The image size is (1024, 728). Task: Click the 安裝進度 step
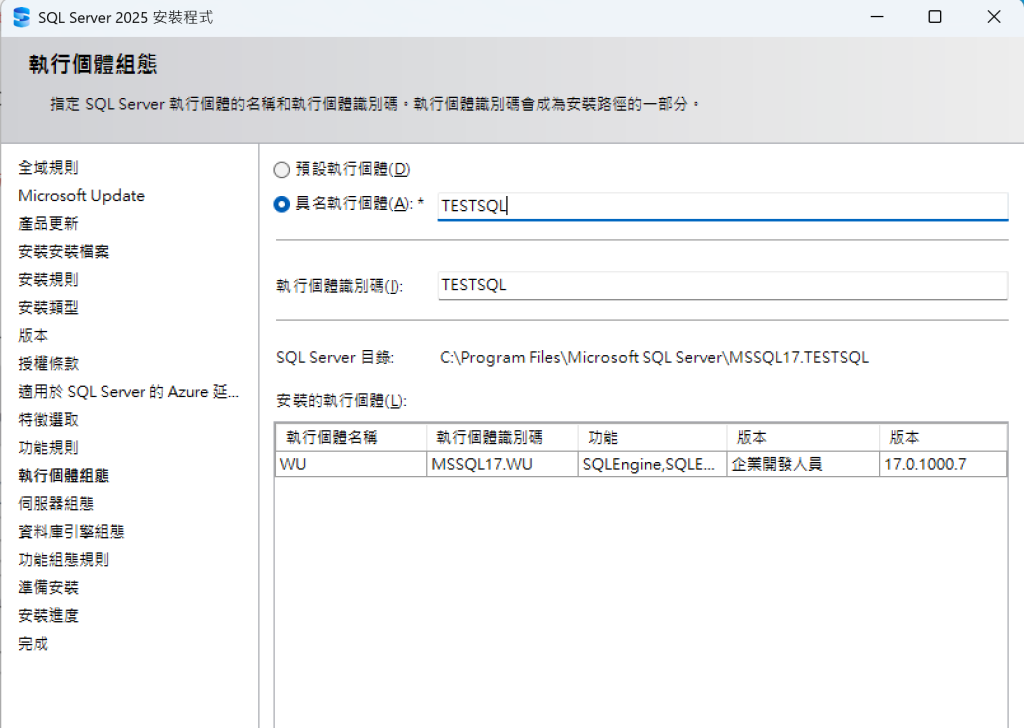[48, 616]
